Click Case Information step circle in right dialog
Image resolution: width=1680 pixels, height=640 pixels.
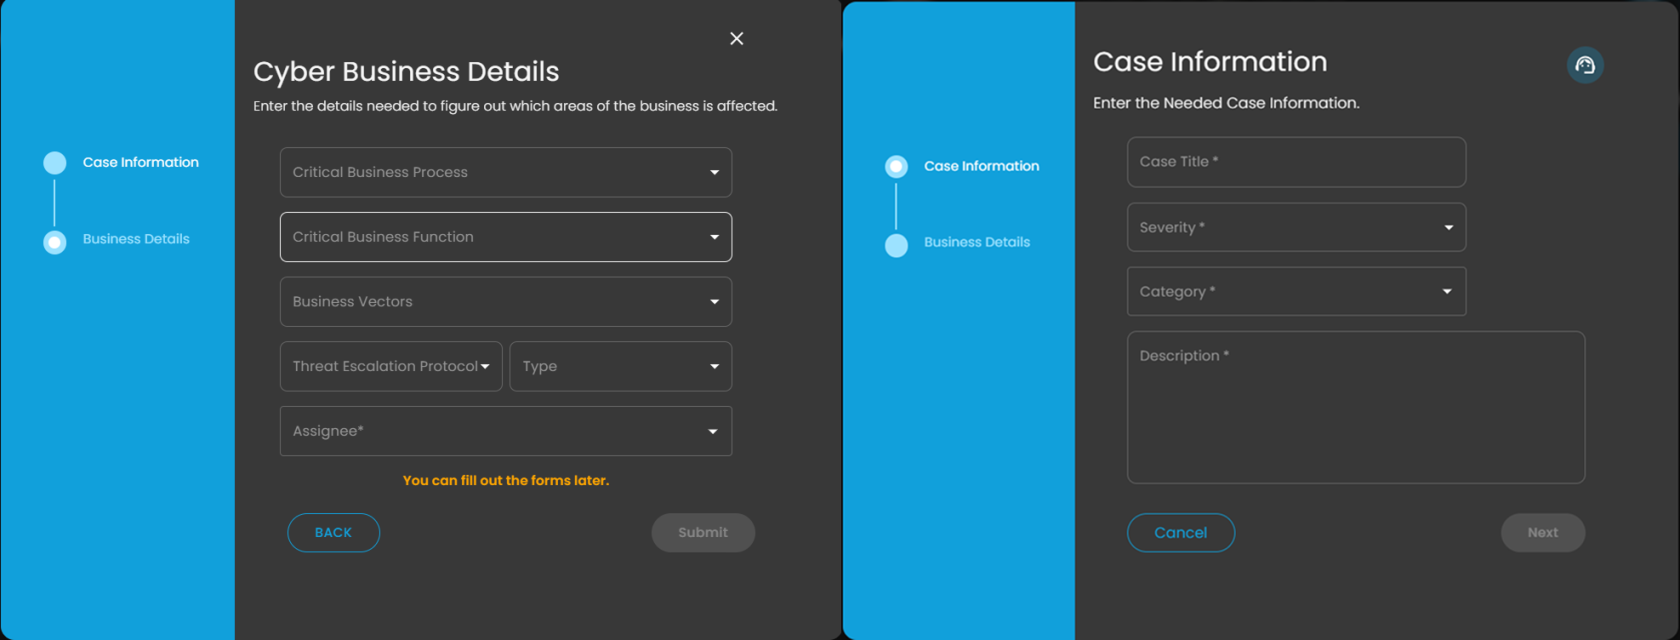(x=896, y=166)
